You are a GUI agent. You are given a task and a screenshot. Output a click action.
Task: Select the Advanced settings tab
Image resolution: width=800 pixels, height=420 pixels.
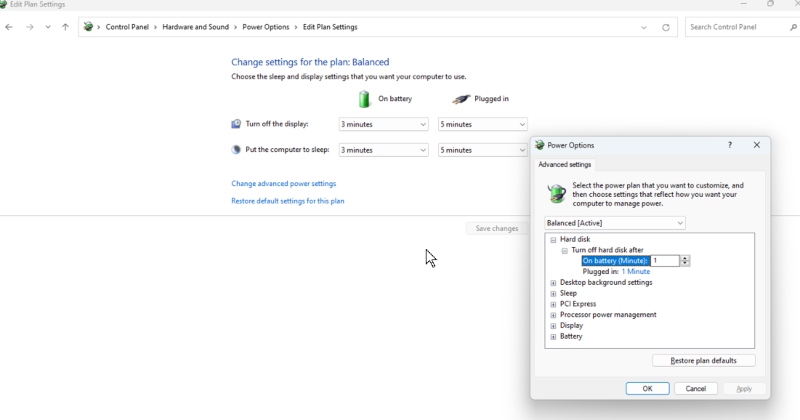pyautogui.click(x=565, y=164)
